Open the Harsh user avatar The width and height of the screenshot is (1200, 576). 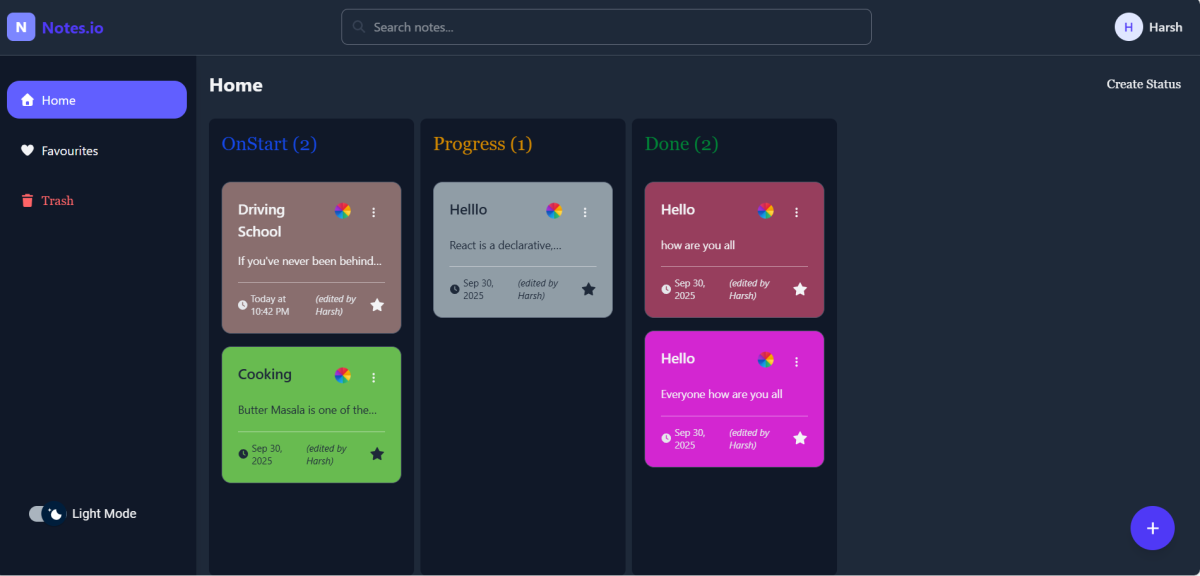(1128, 27)
